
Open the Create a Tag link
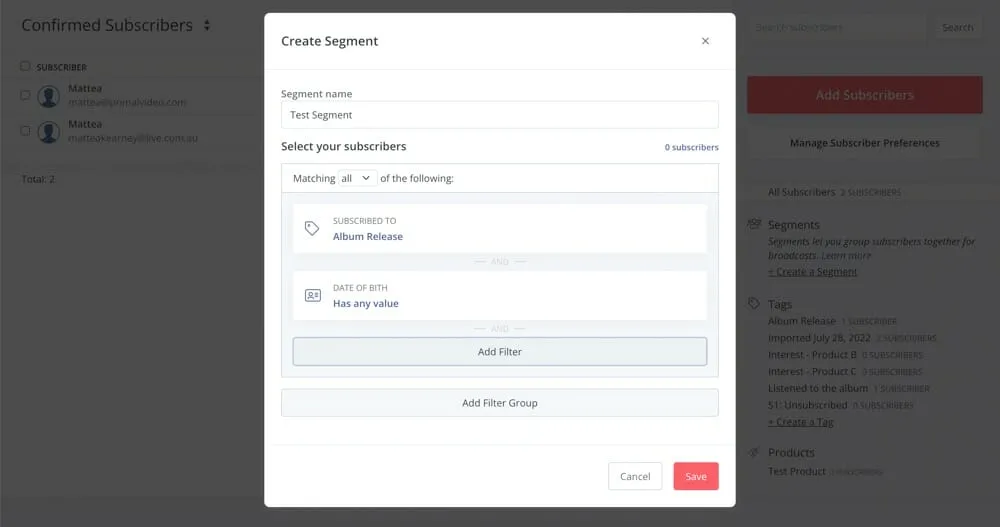click(x=800, y=422)
